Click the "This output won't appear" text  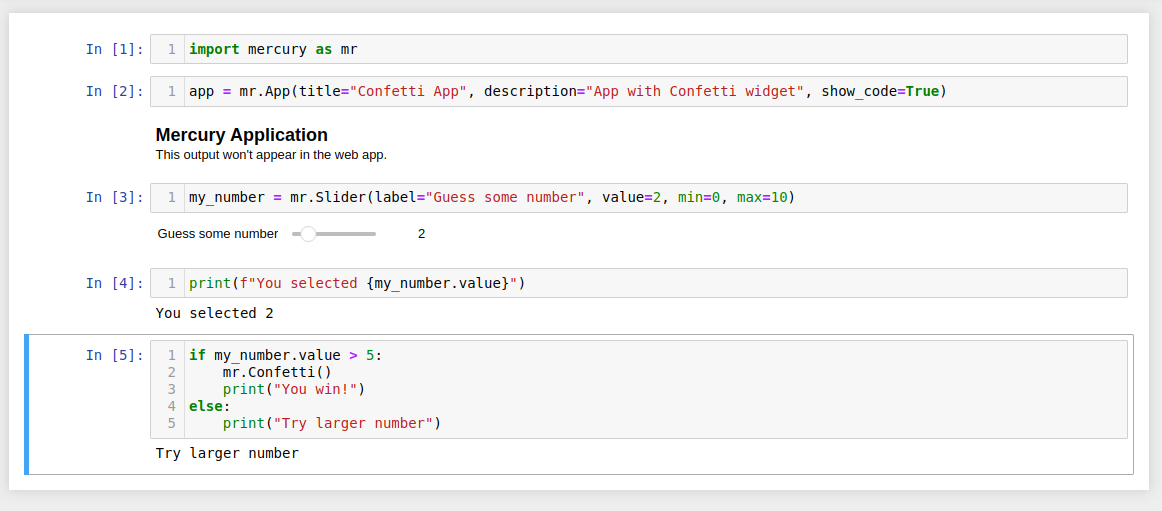(271, 155)
